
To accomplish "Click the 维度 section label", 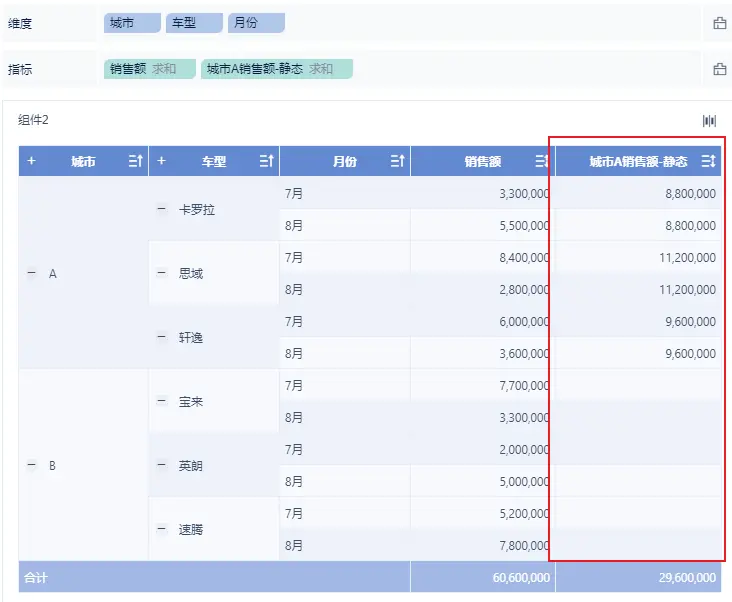I will click(x=20, y=23).
